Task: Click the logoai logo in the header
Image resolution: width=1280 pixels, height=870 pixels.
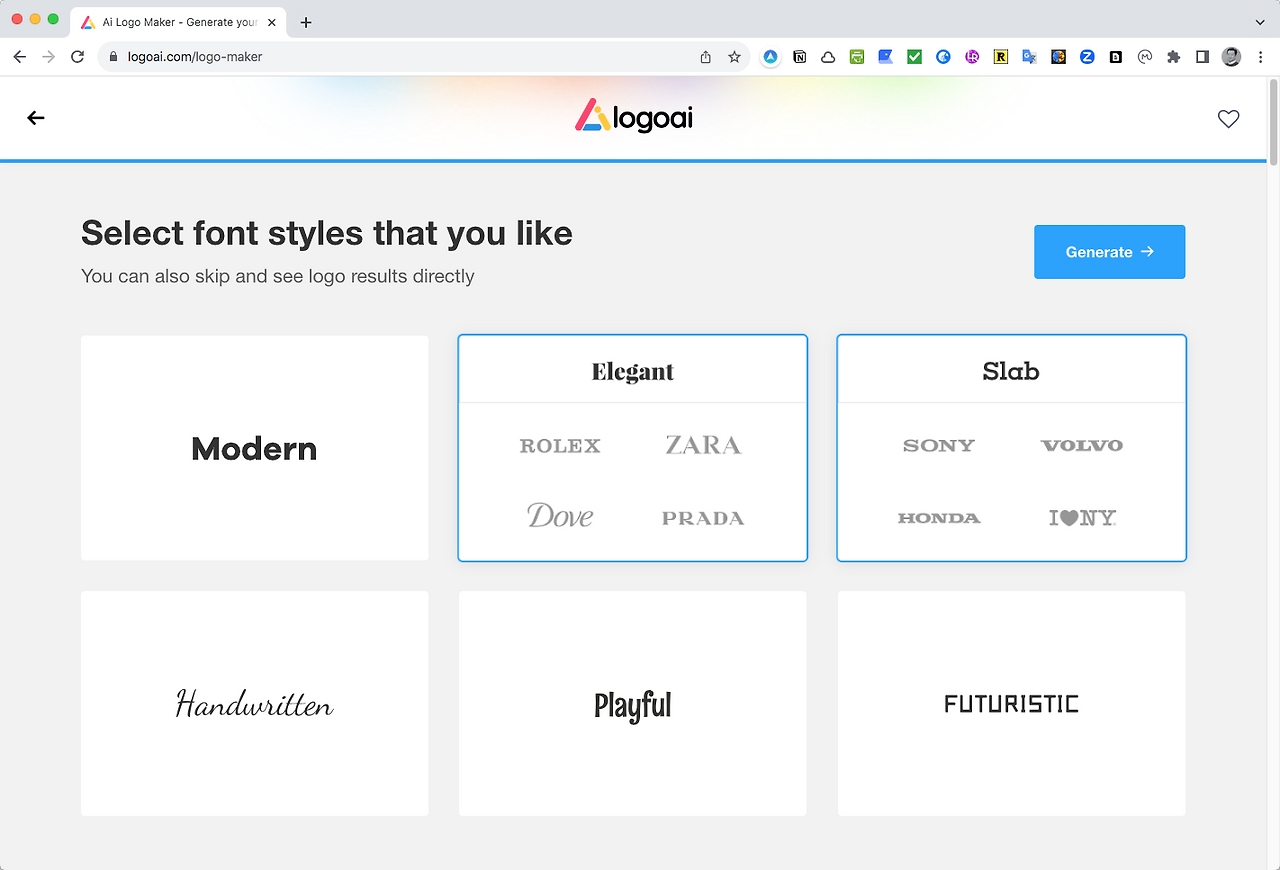Action: click(634, 116)
